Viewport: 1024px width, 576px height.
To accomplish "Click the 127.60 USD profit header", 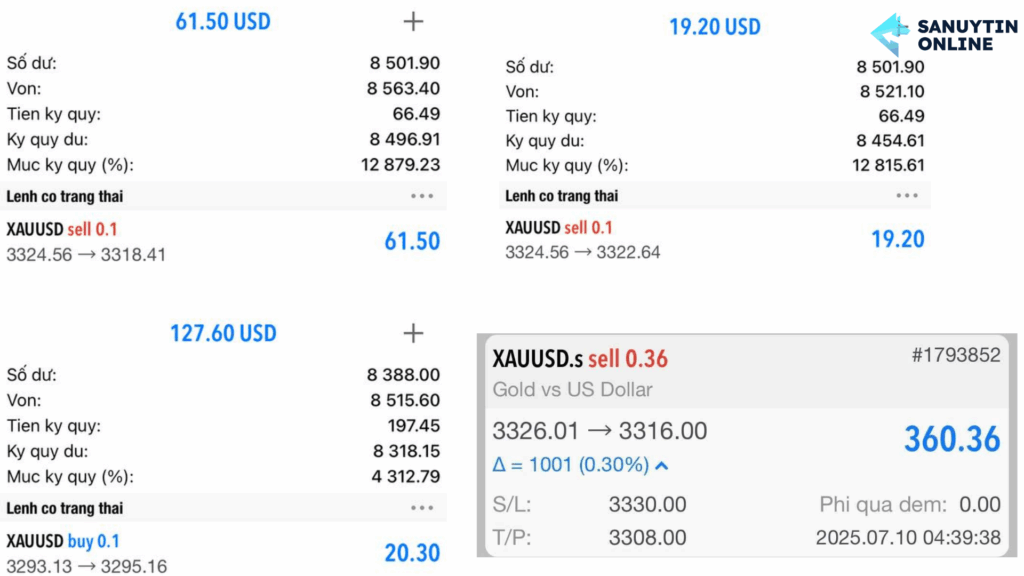I will point(223,333).
